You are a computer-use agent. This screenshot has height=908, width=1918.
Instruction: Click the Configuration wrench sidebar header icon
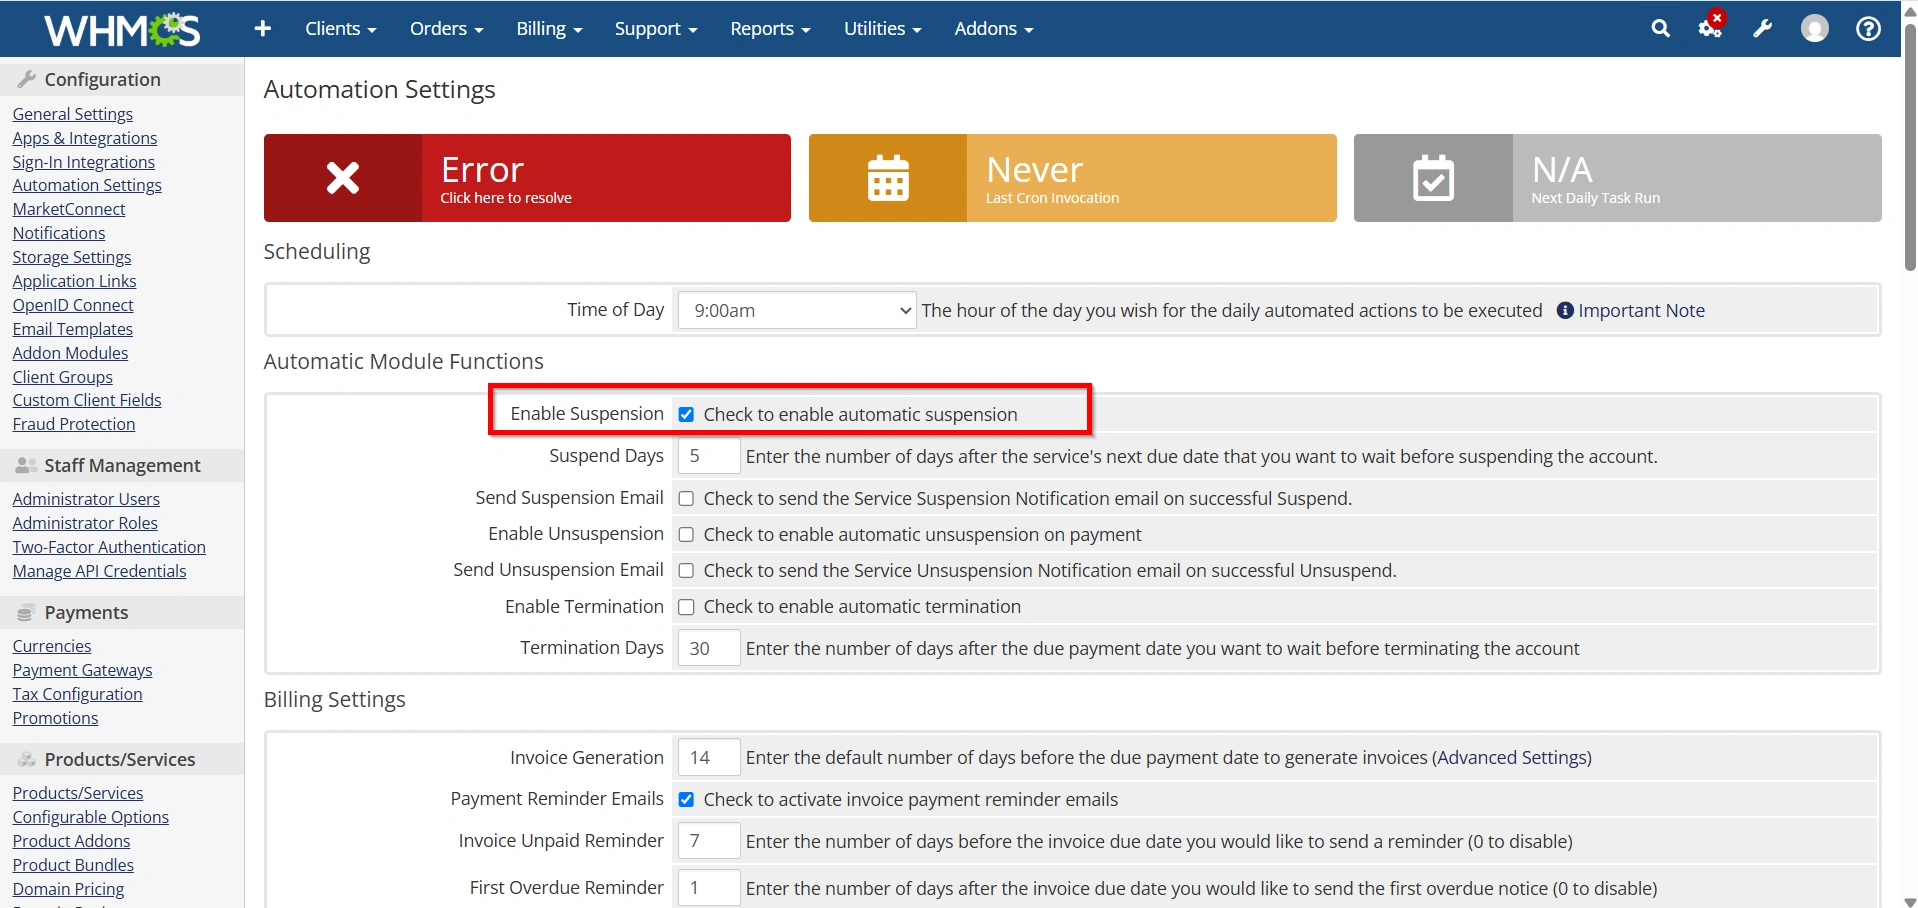tap(27, 79)
